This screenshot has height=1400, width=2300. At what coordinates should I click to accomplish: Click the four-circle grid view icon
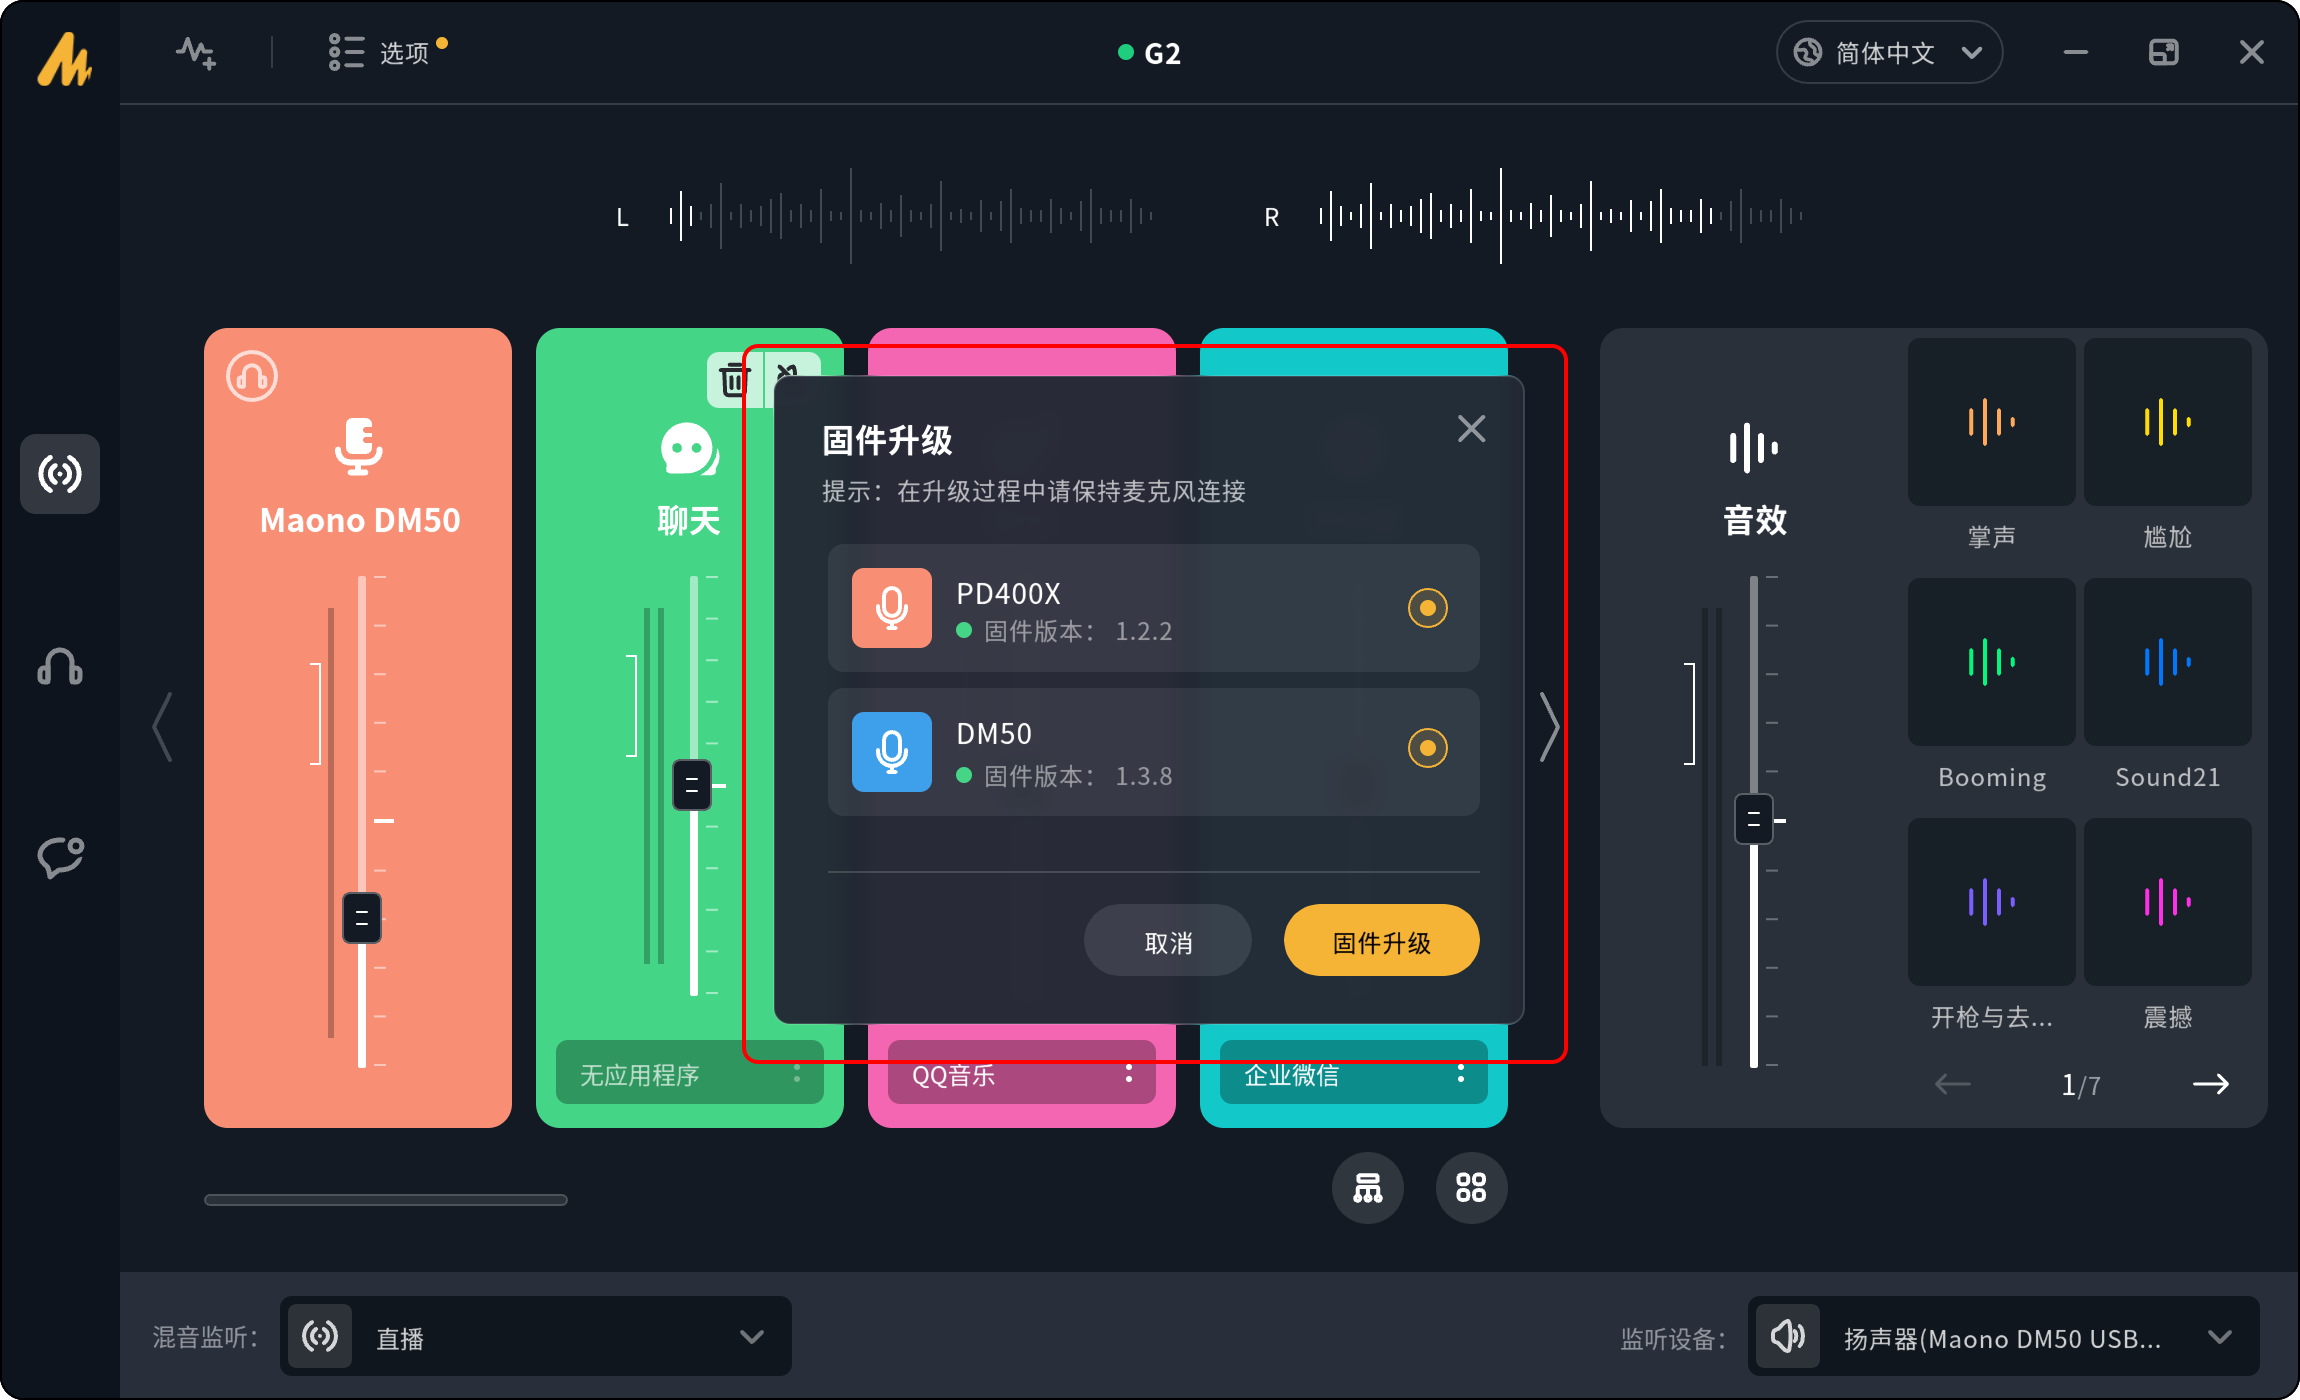(x=1471, y=1188)
